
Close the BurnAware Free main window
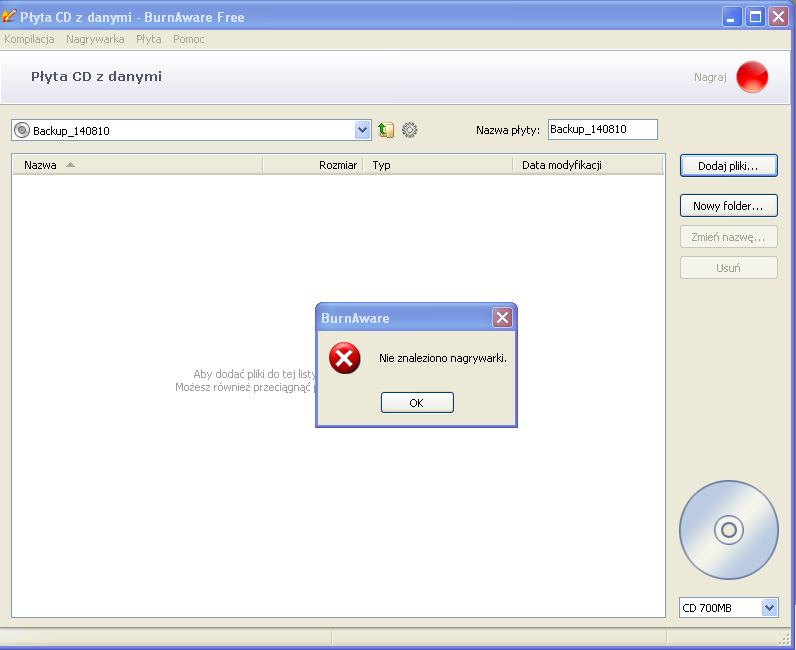pos(778,17)
